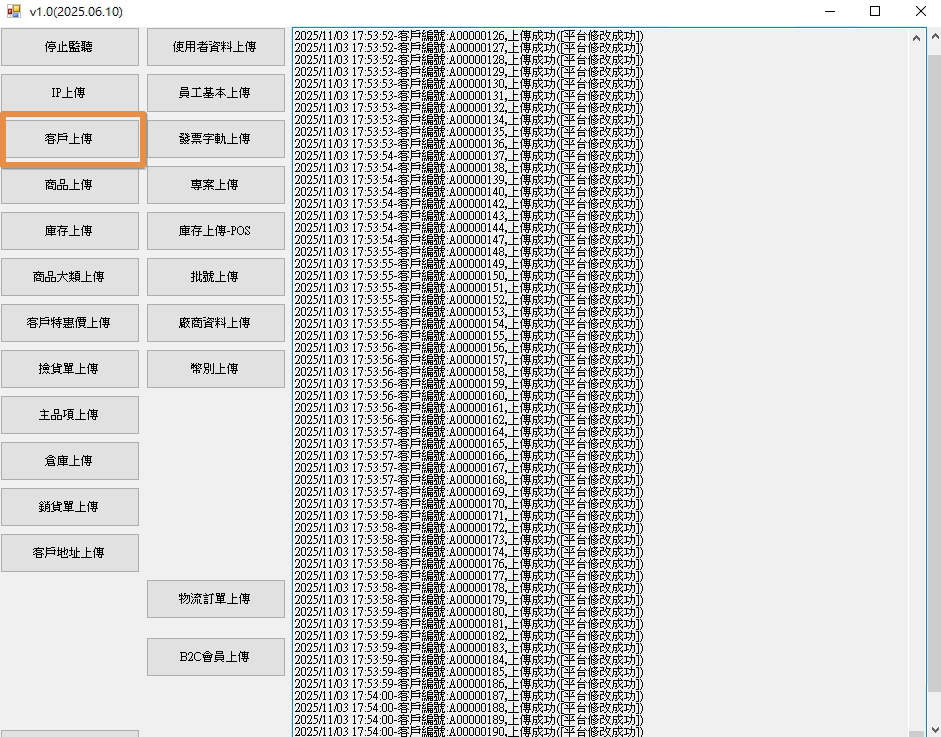Click log line for customer A00000150
Screen dimensions: 941x737
tap(470, 276)
